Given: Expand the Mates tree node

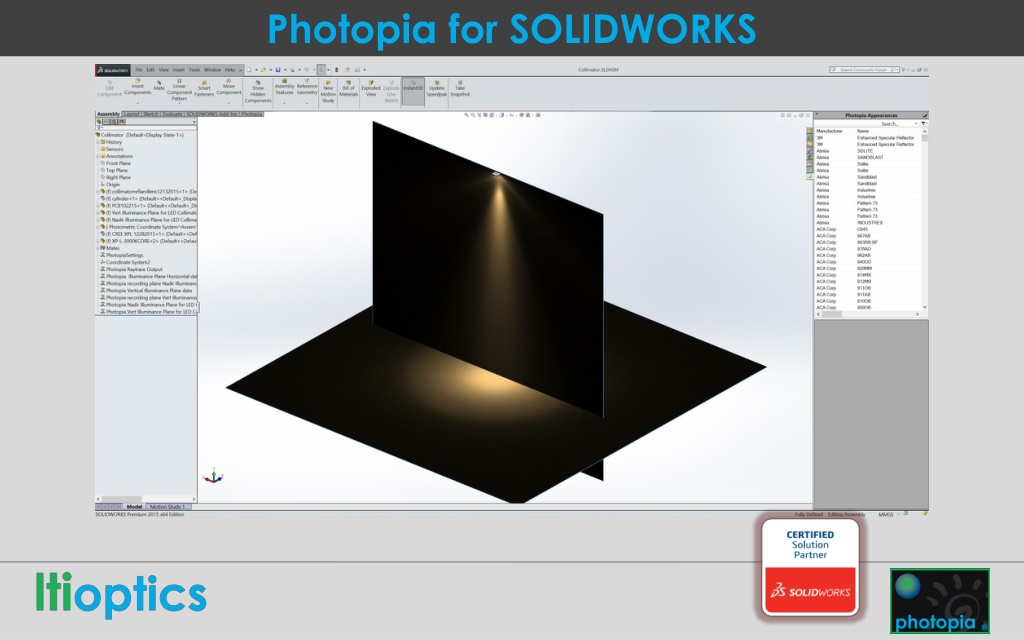Looking at the screenshot, I should click(98, 248).
